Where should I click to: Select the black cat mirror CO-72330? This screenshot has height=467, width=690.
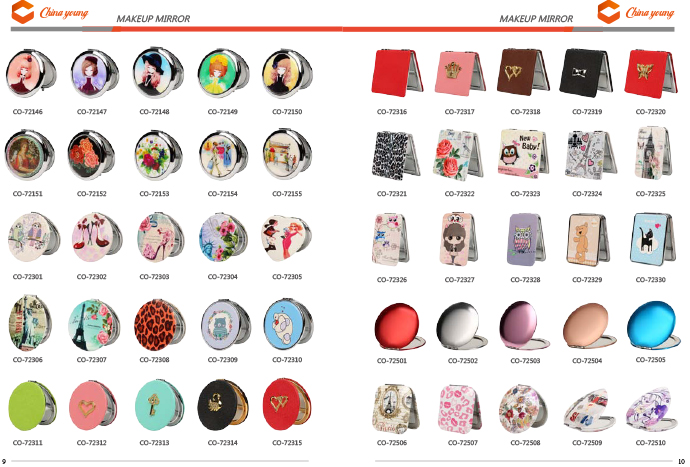653,239
